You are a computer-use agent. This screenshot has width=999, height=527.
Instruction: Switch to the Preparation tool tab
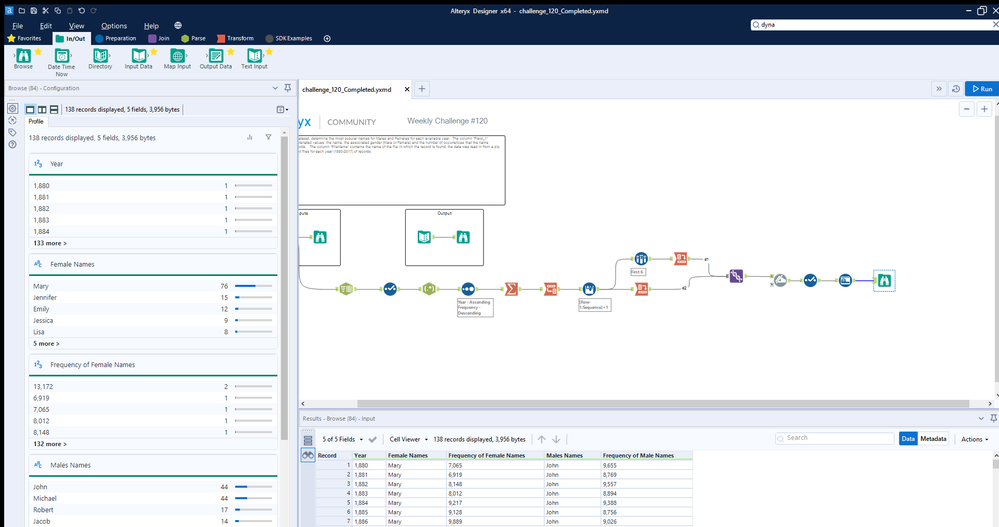click(x=116, y=38)
